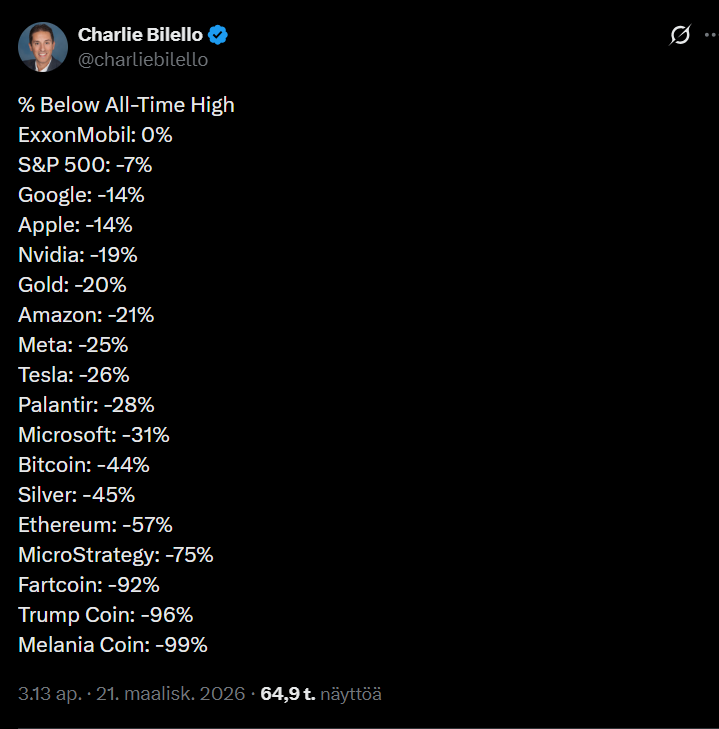Open the @charliebilello handle link
Image resolution: width=719 pixels, height=729 pixels.
(142, 59)
